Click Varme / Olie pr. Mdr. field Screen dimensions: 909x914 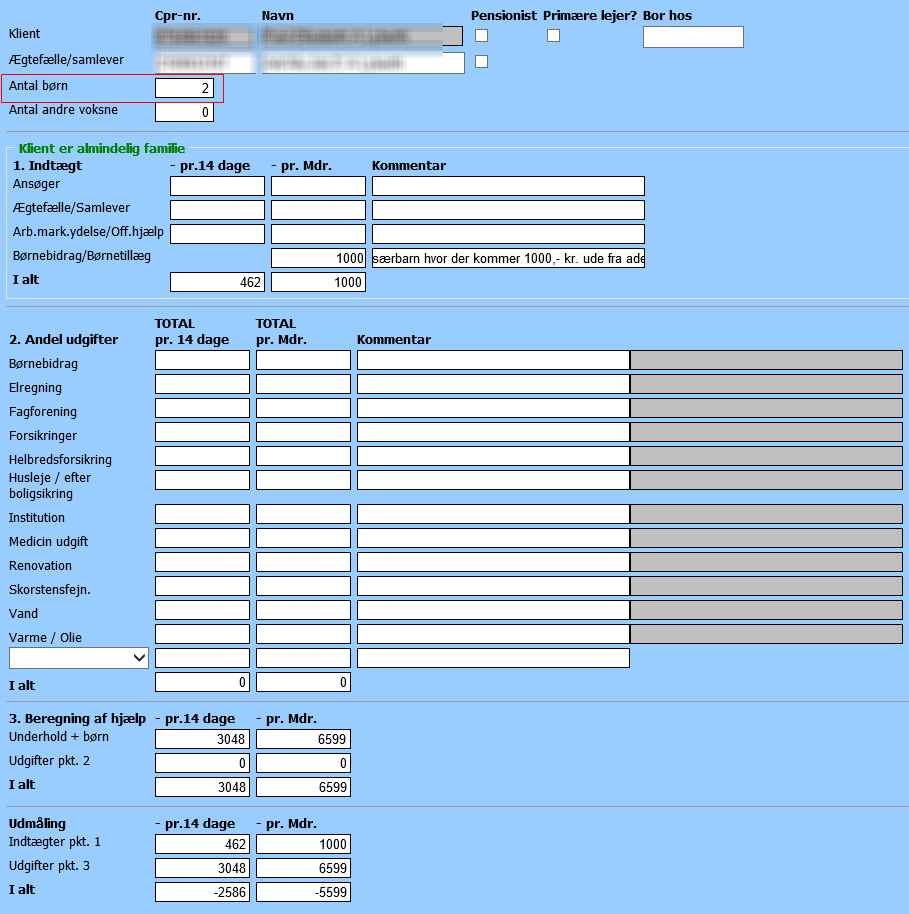point(303,634)
